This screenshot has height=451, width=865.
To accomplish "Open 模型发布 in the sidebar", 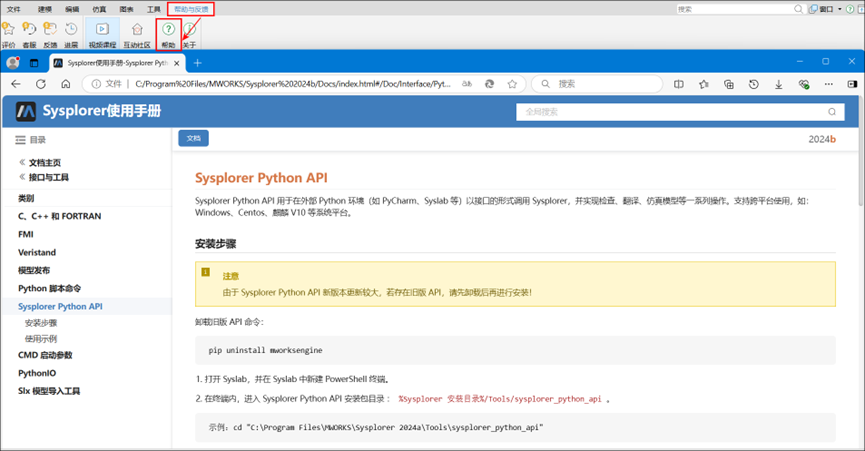I will point(34,270).
